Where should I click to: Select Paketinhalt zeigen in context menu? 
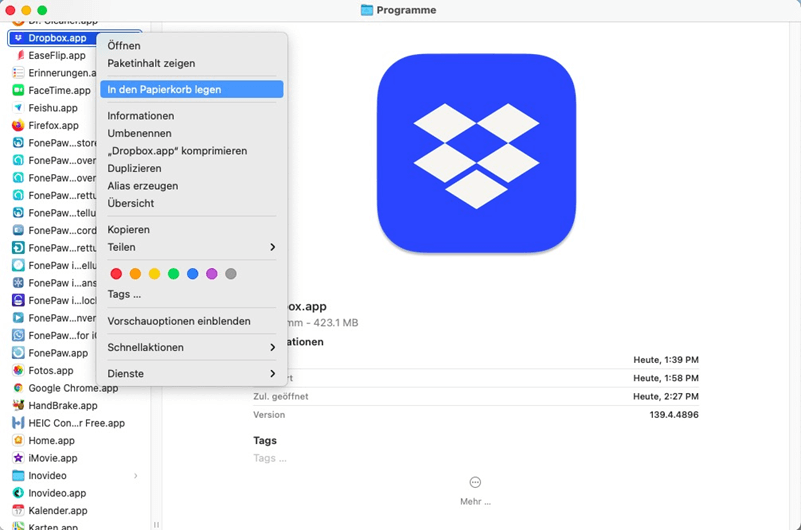tap(192, 63)
